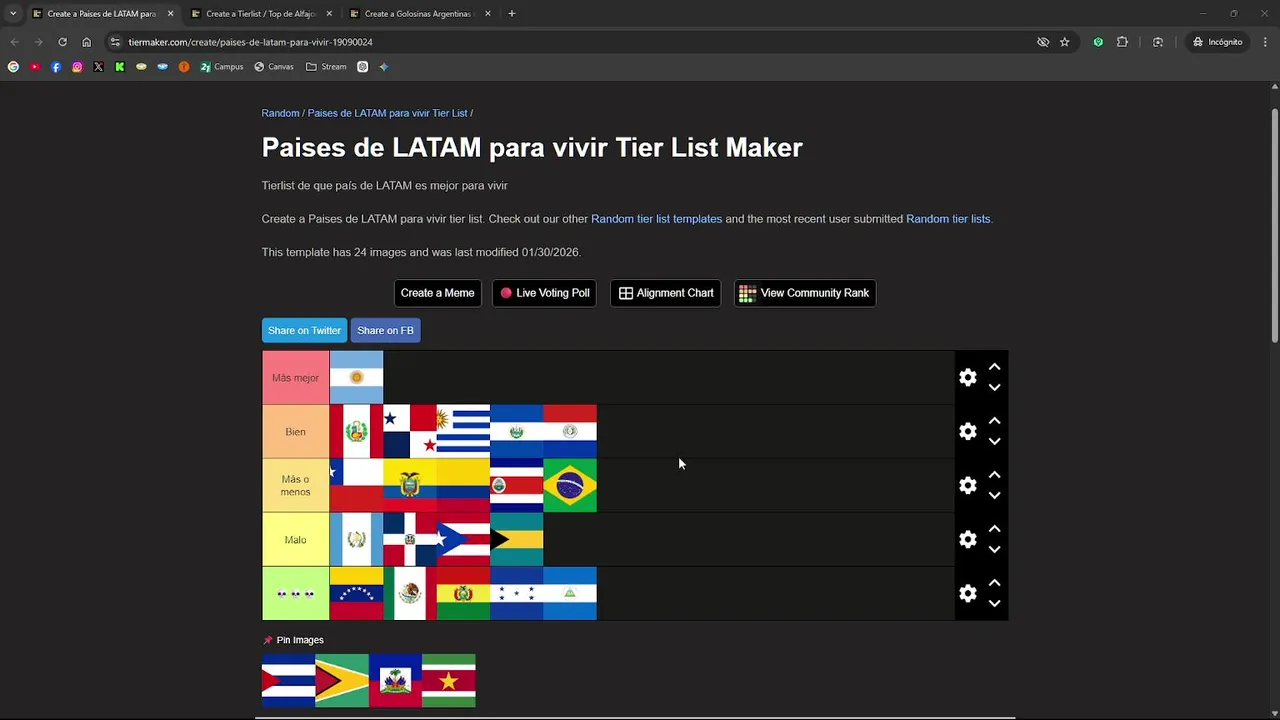Select the Brazil flag in Más o menos row
The width and height of the screenshot is (1280, 720).
click(x=570, y=486)
